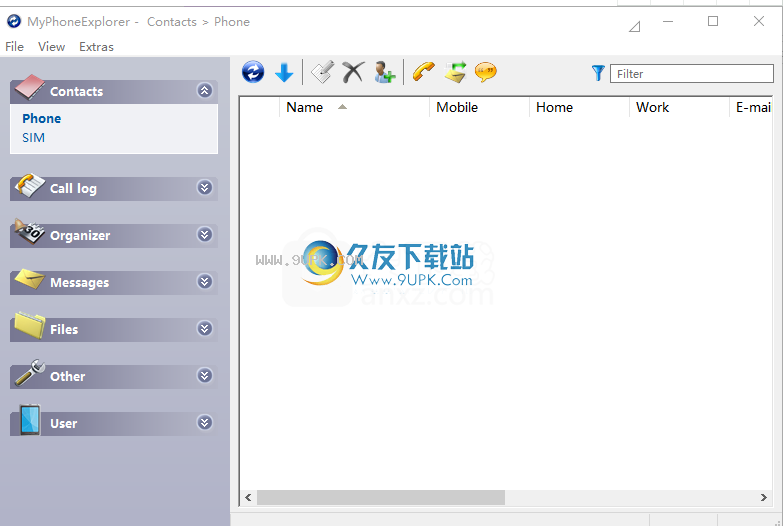783x526 pixels.
Task: Click the blue filter funnel icon
Action: (x=598, y=73)
